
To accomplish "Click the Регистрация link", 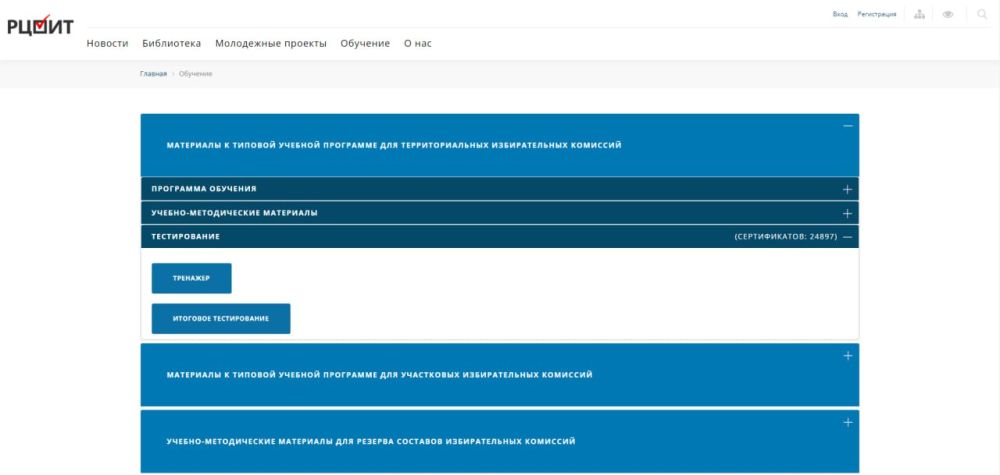I will pyautogui.click(x=876, y=14).
